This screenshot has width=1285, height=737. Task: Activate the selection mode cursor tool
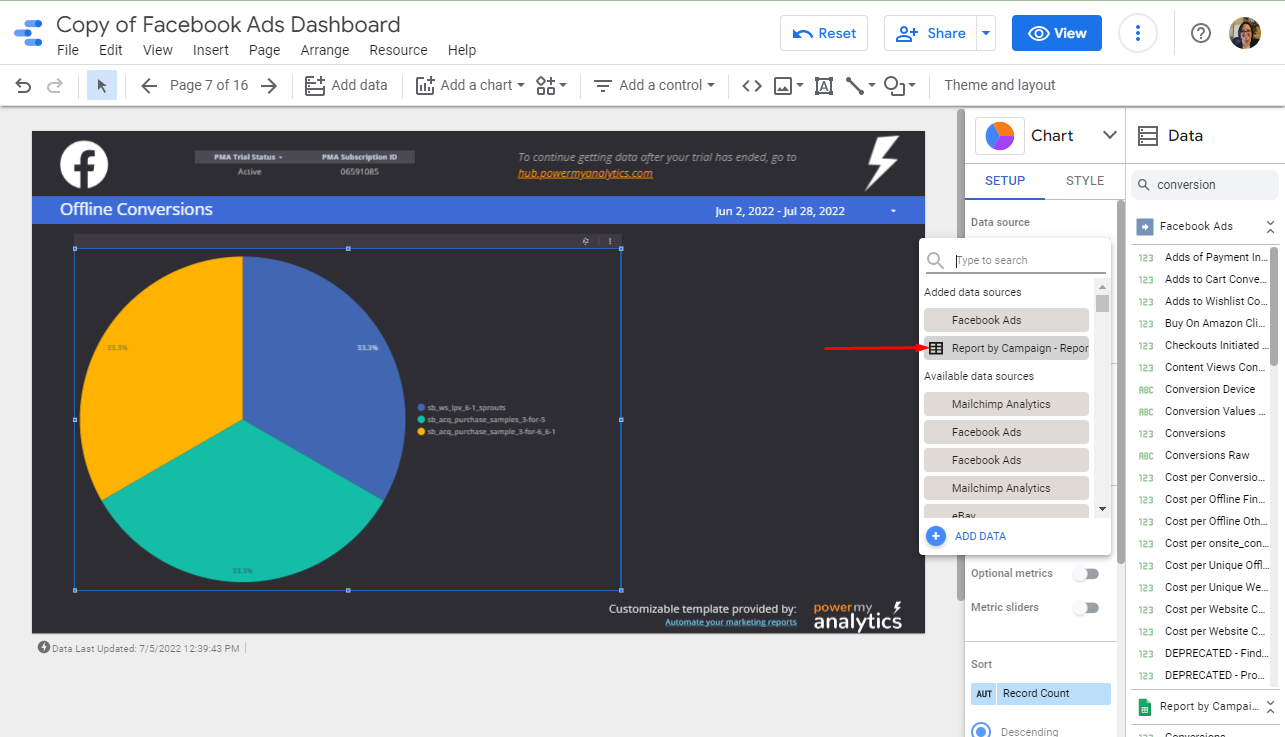[102, 86]
